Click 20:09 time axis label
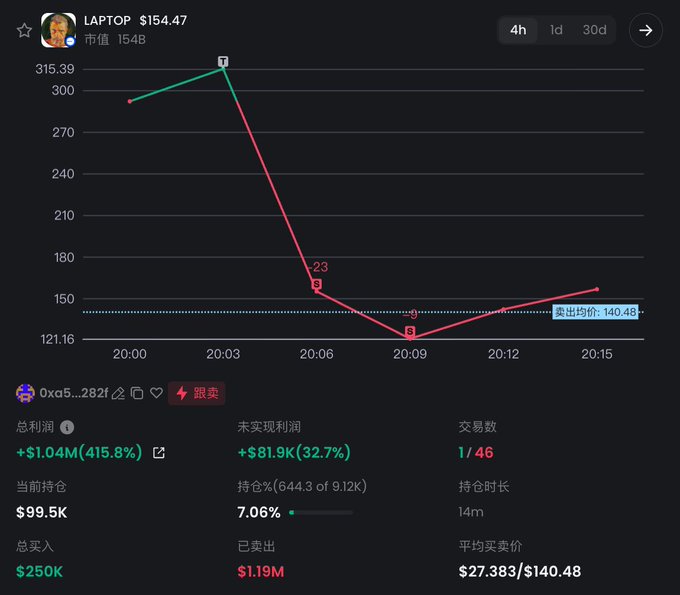Image resolution: width=680 pixels, height=595 pixels. 410,354
